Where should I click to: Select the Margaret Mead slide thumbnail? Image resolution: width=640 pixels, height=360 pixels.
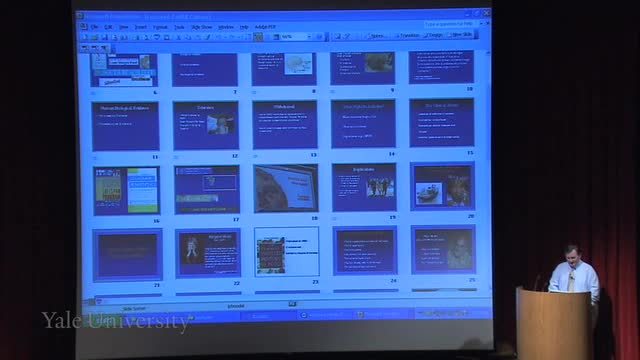click(x=208, y=253)
